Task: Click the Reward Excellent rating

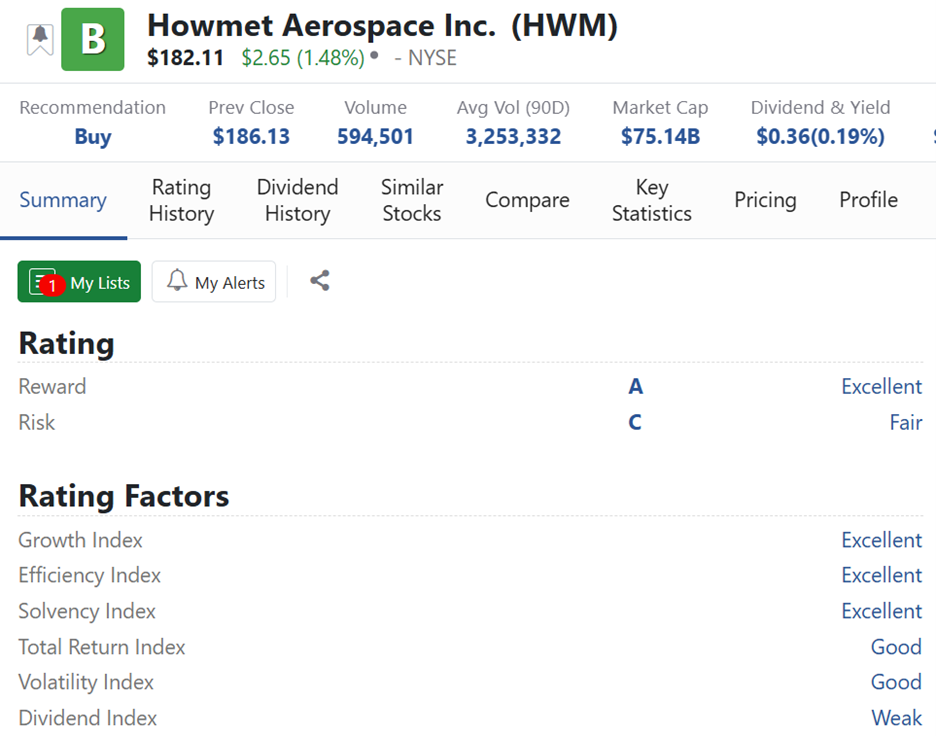Action: tap(882, 387)
